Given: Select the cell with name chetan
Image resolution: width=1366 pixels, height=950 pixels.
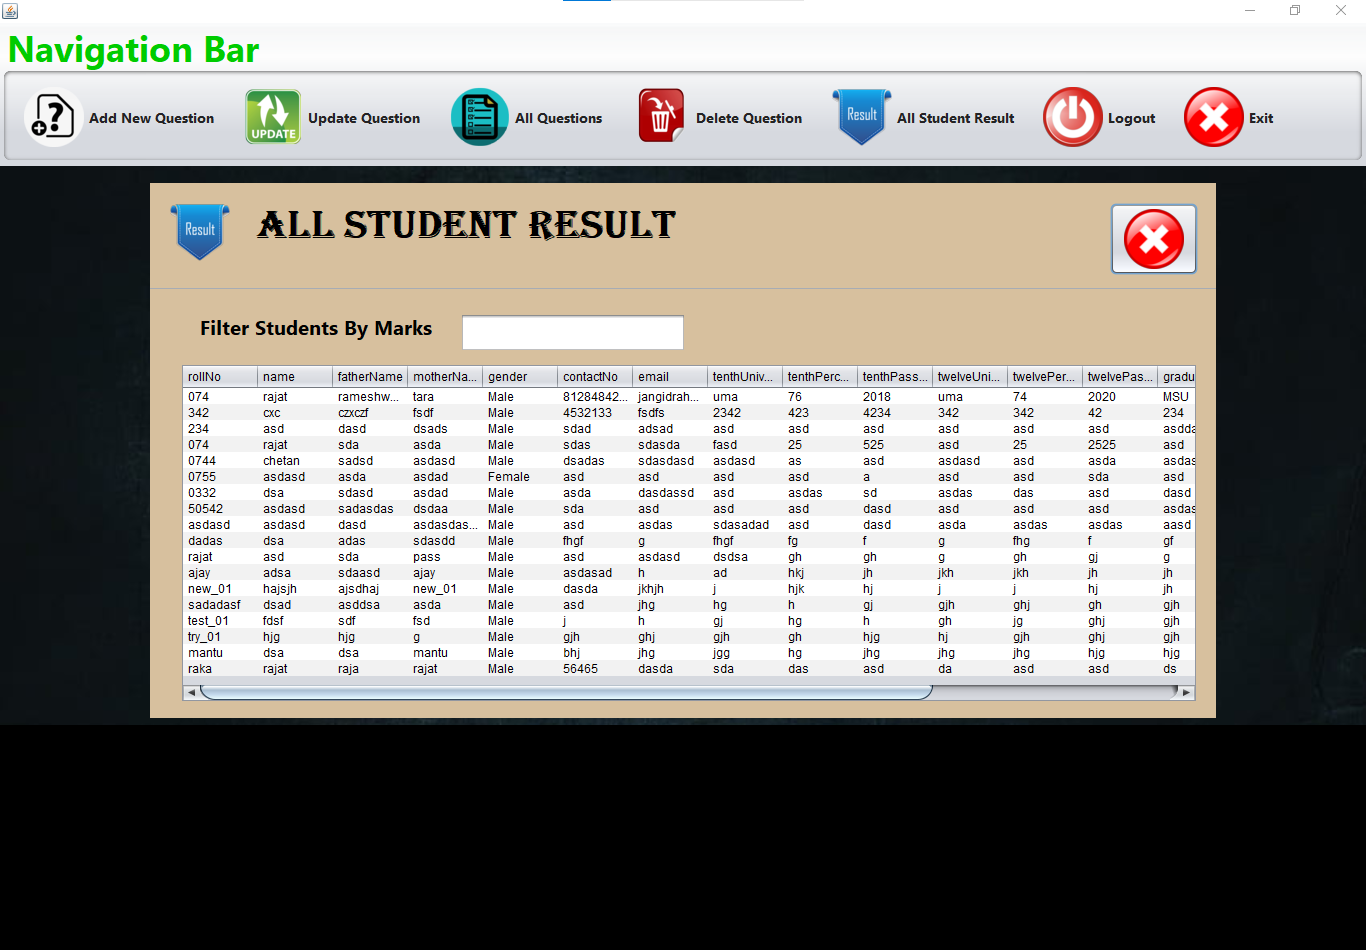Looking at the screenshot, I should tap(295, 461).
